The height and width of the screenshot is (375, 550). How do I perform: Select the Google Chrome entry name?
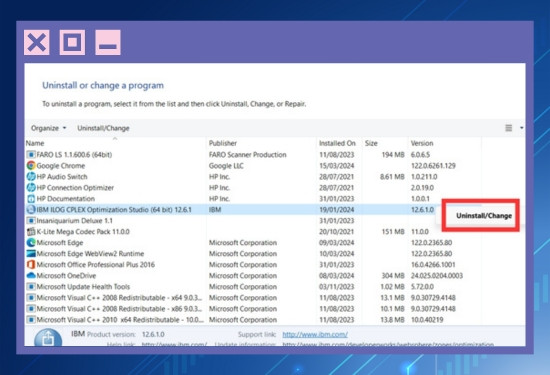click(61, 166)
